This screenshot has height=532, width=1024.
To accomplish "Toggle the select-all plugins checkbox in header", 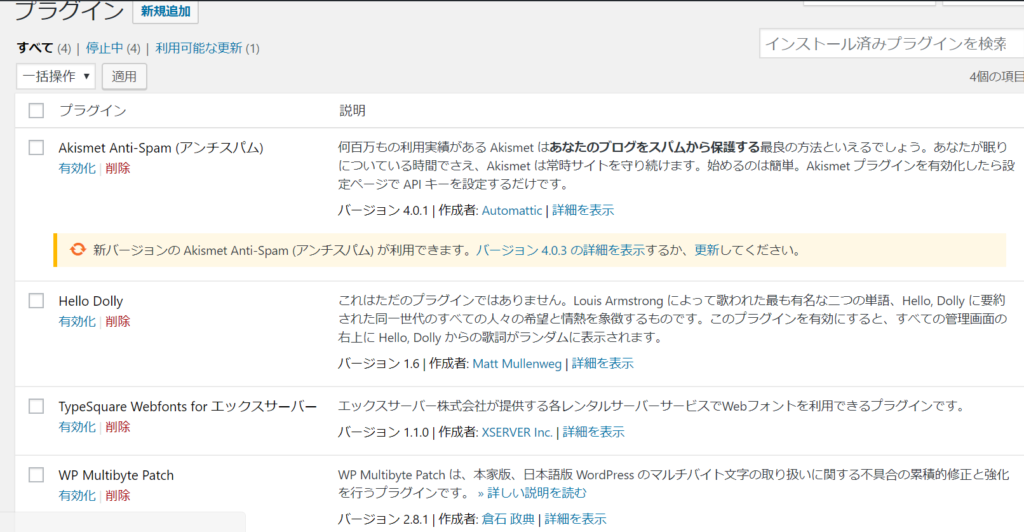I will pyautogui.click(x=37, y=110).
